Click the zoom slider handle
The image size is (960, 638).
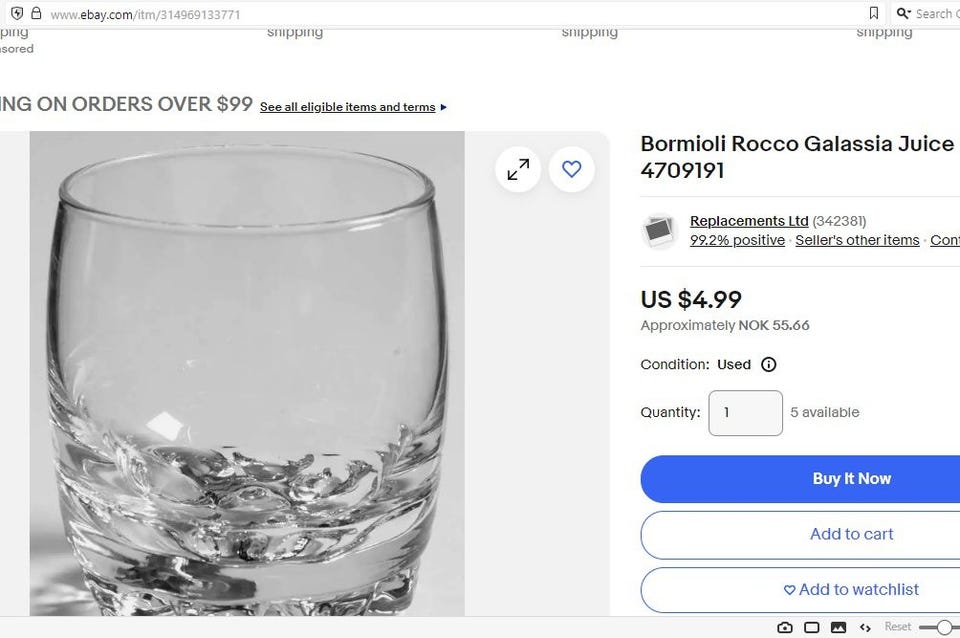[943, 627]
